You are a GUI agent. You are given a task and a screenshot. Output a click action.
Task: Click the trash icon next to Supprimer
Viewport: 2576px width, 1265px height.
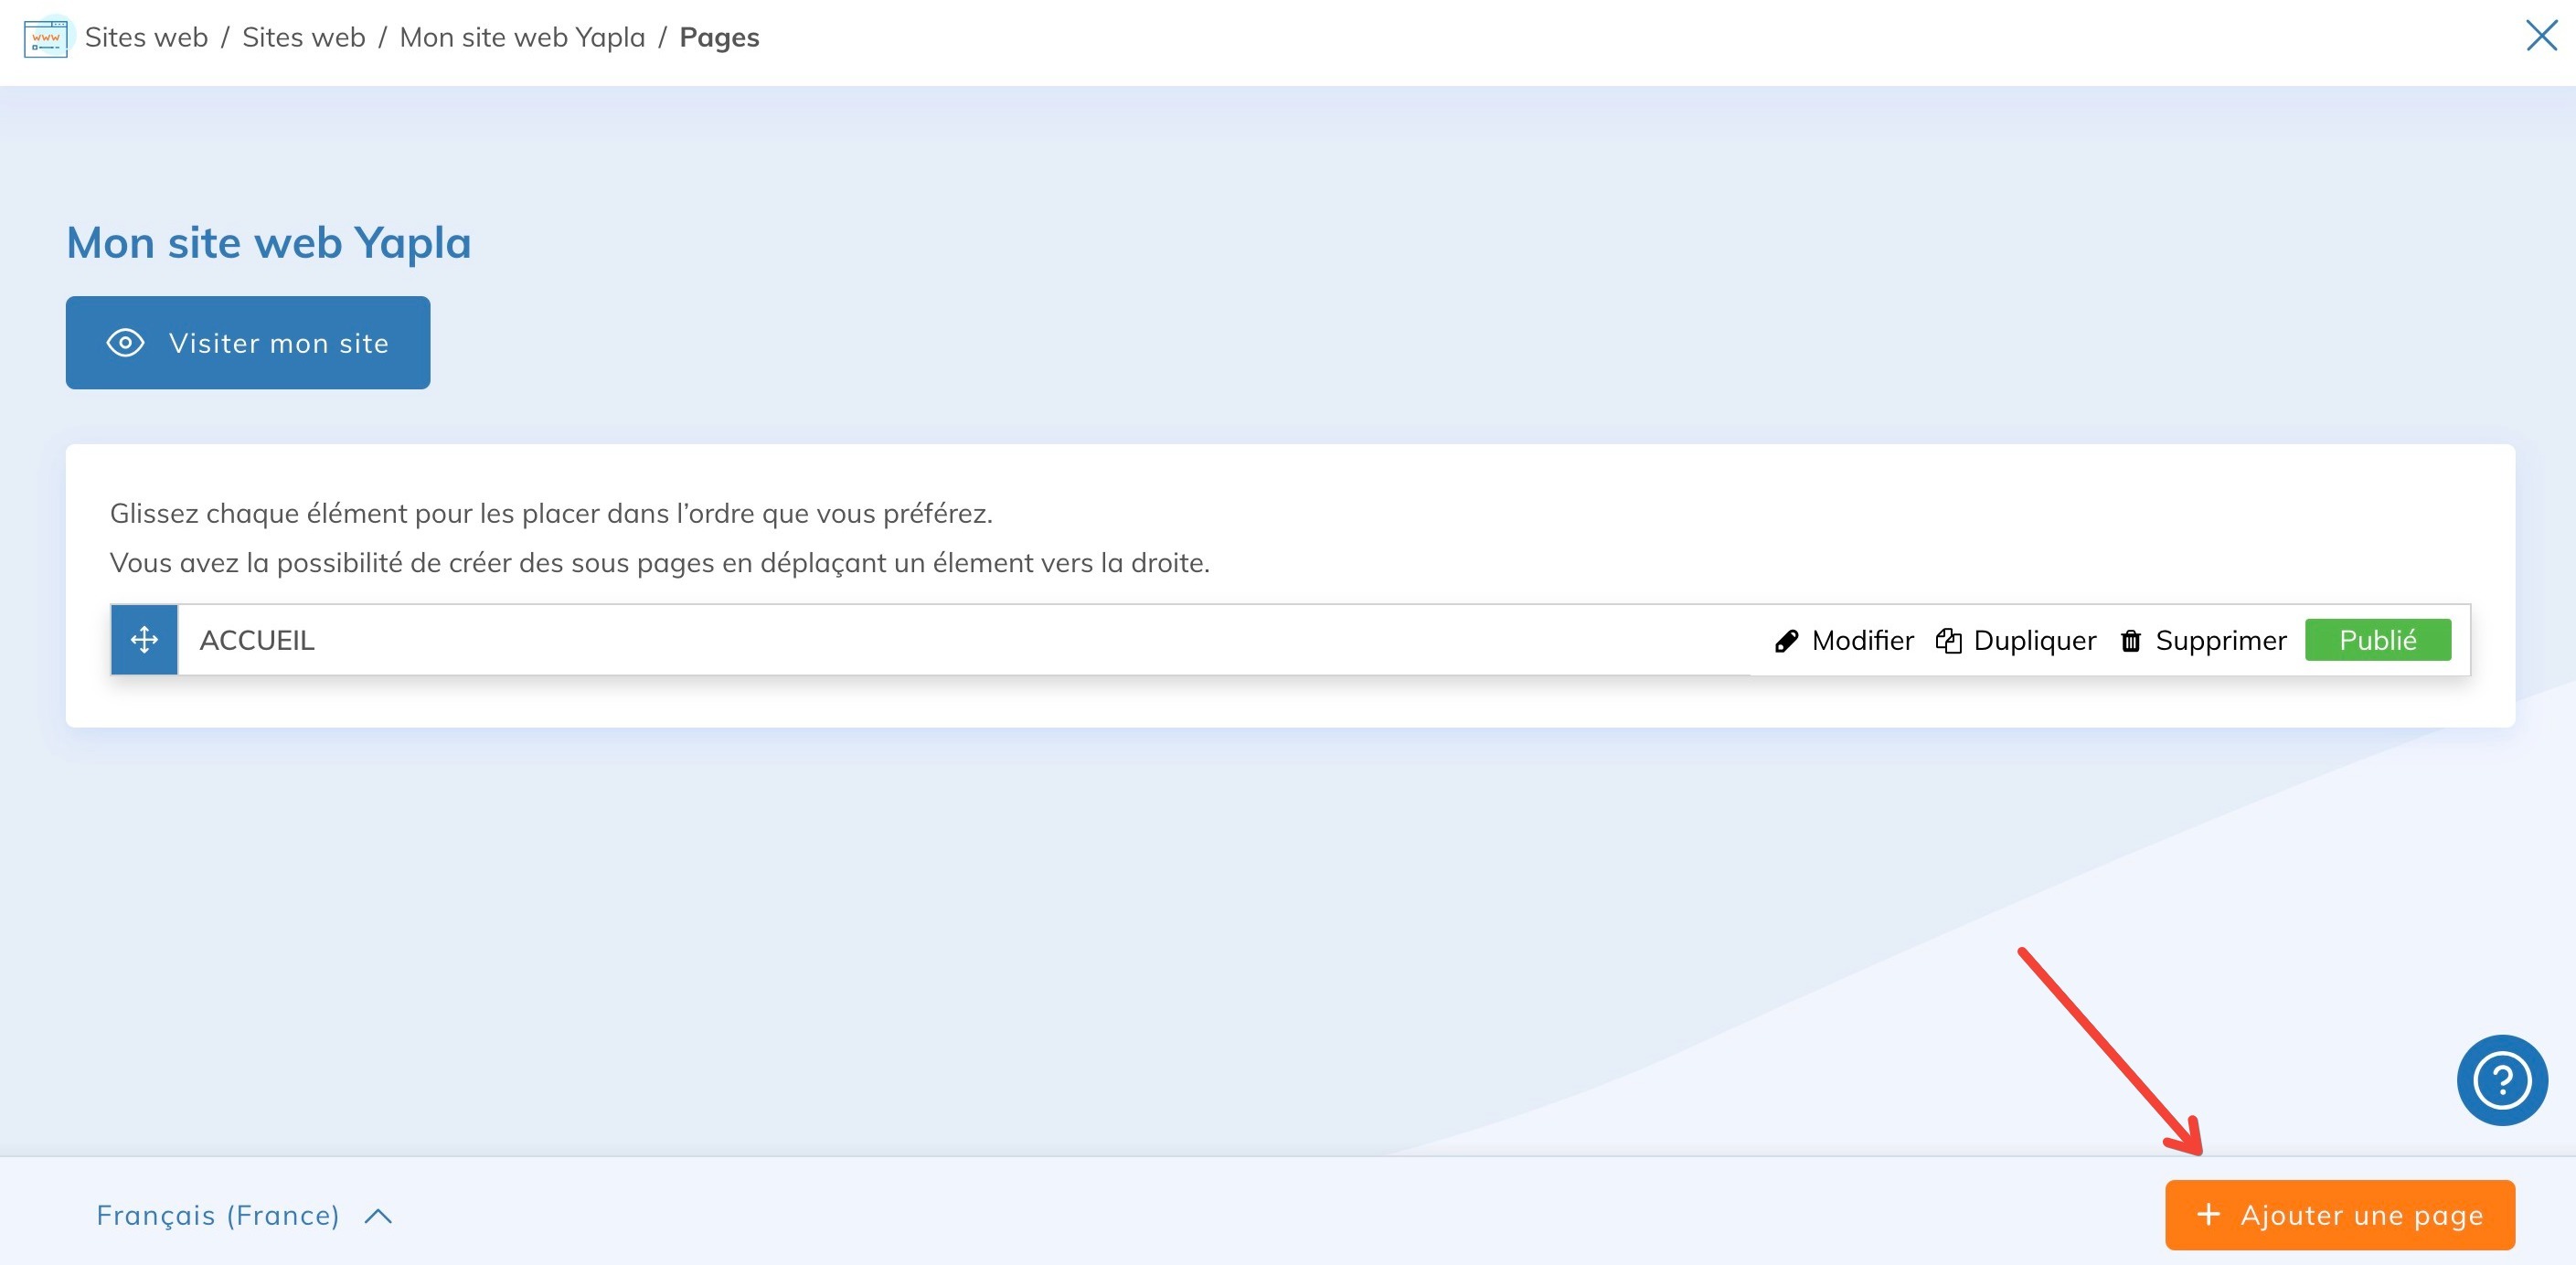click(2131, 640)
